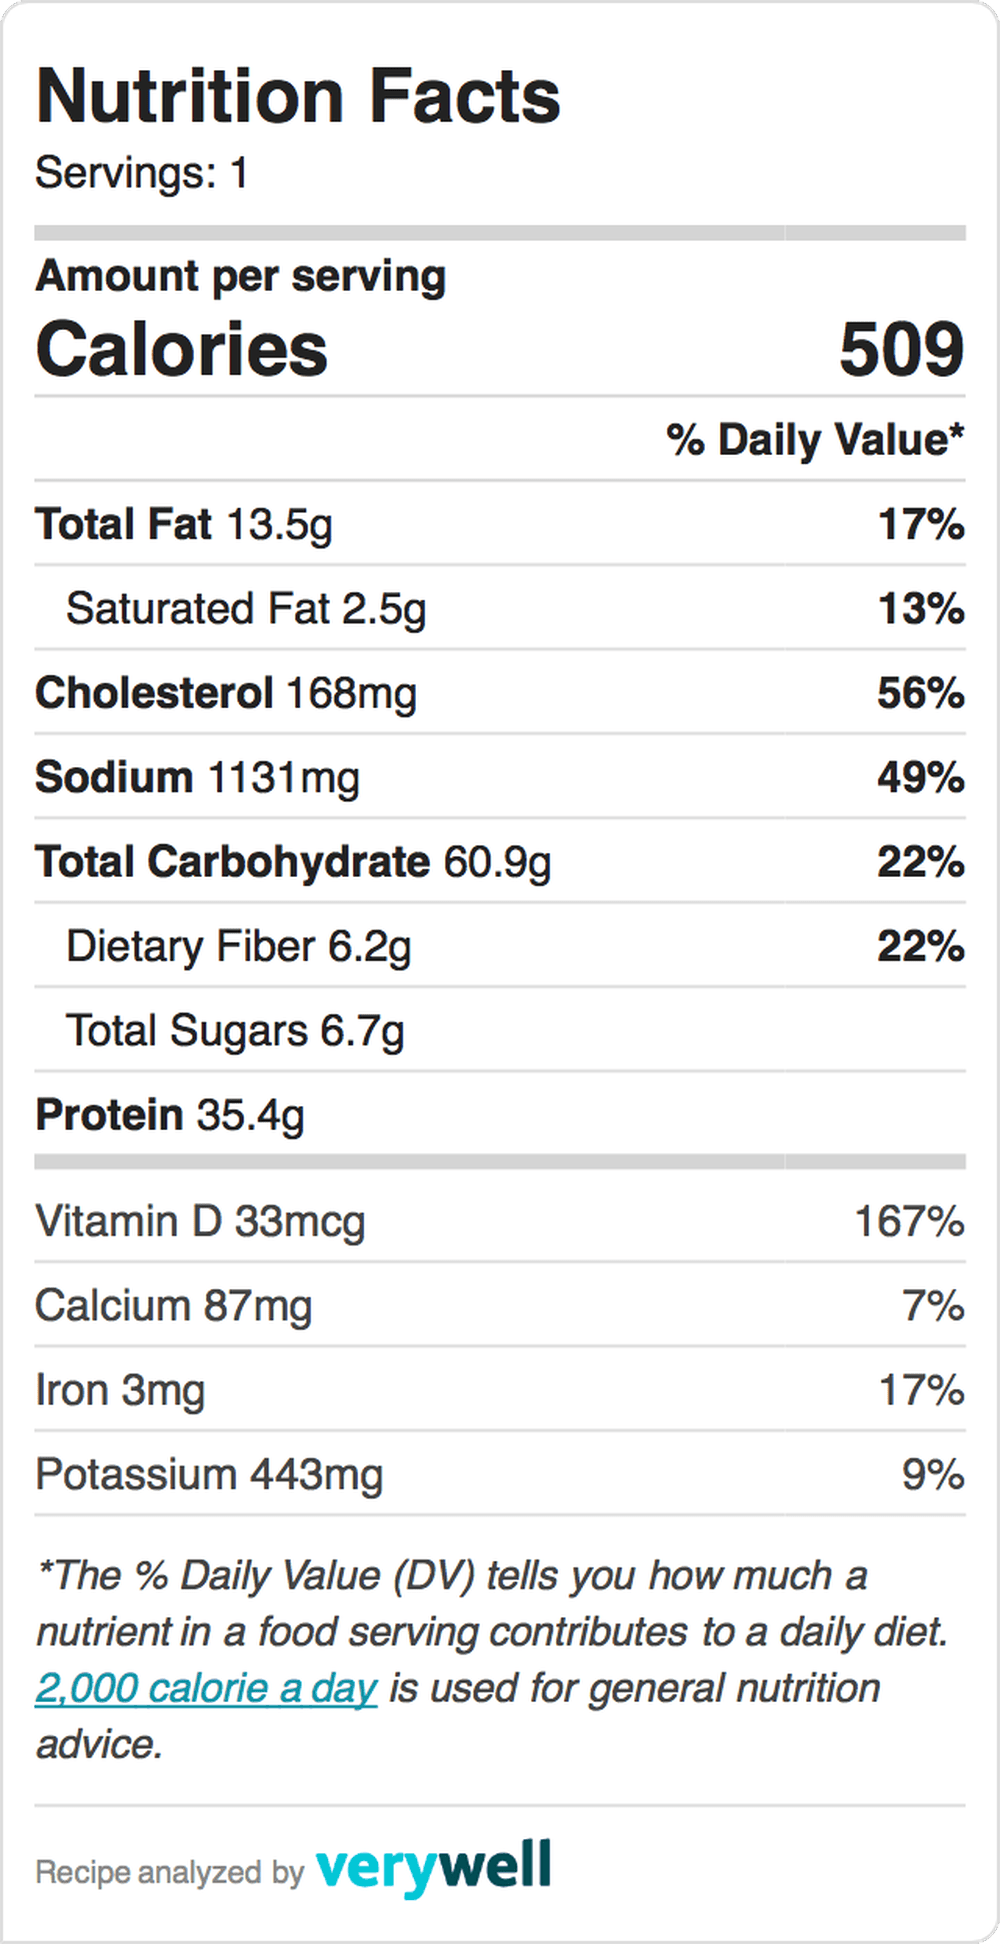Click the 'Recipe analyzed by' text
1000x1944 pixels.
[x=169, y=1872]
